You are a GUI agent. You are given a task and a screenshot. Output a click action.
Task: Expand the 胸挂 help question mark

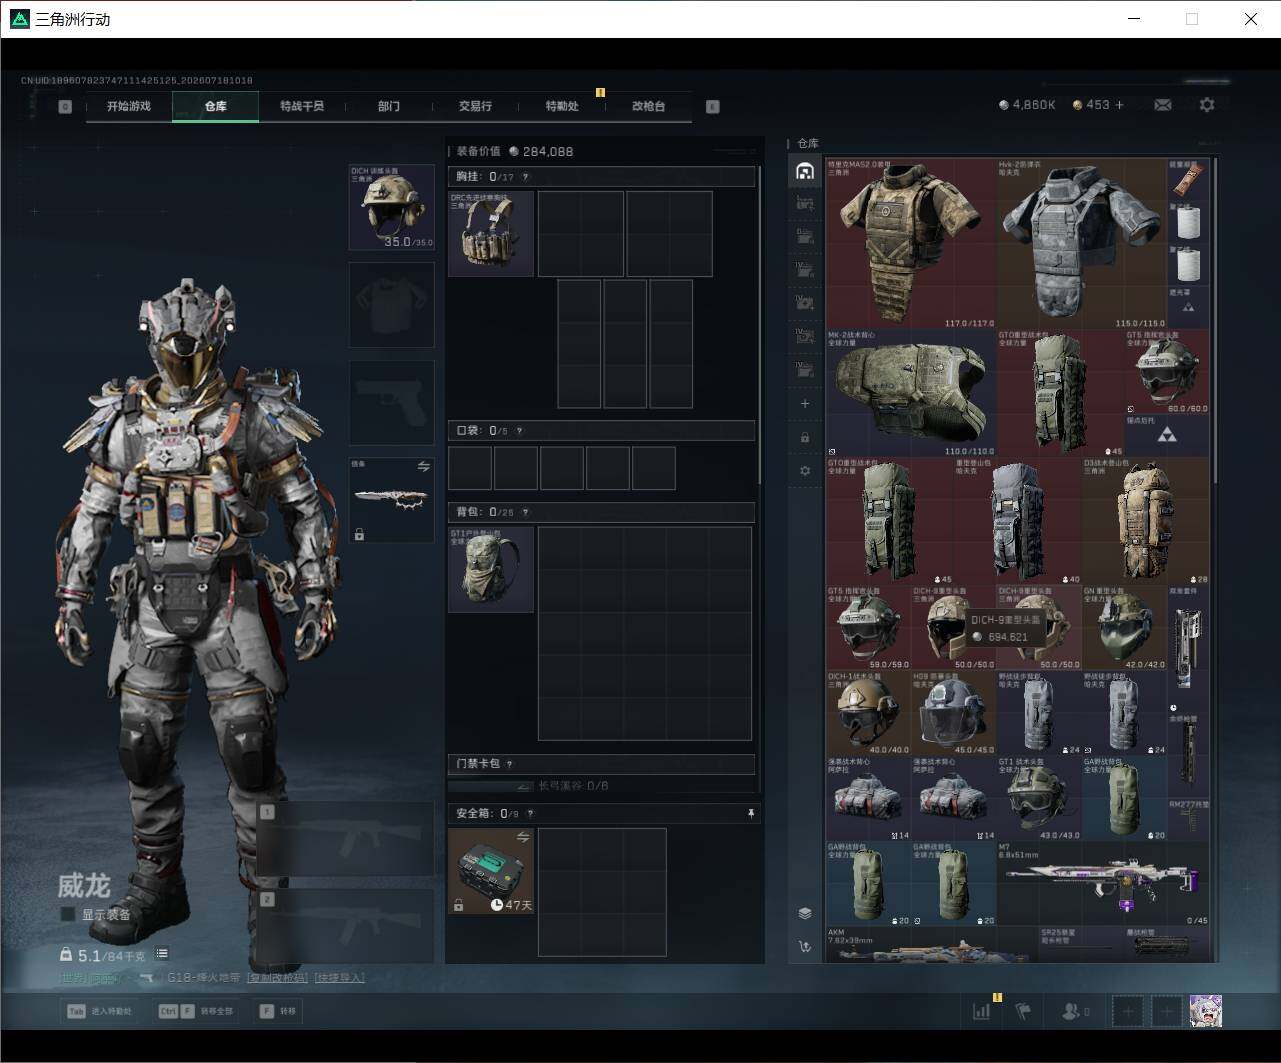pos(525,177)
